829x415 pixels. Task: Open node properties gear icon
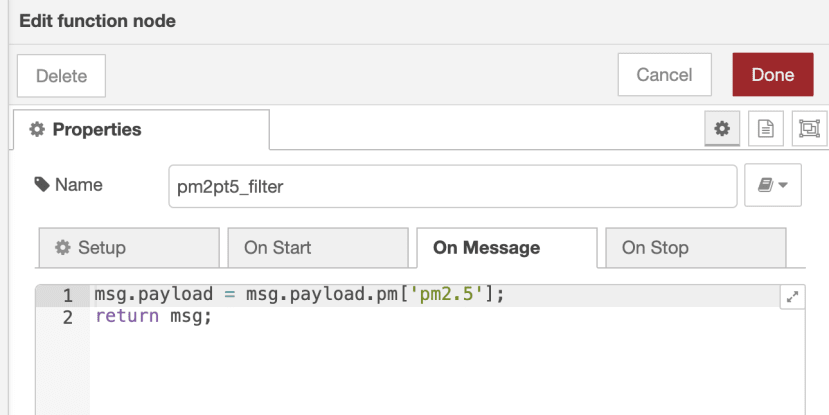pos(722,128)
